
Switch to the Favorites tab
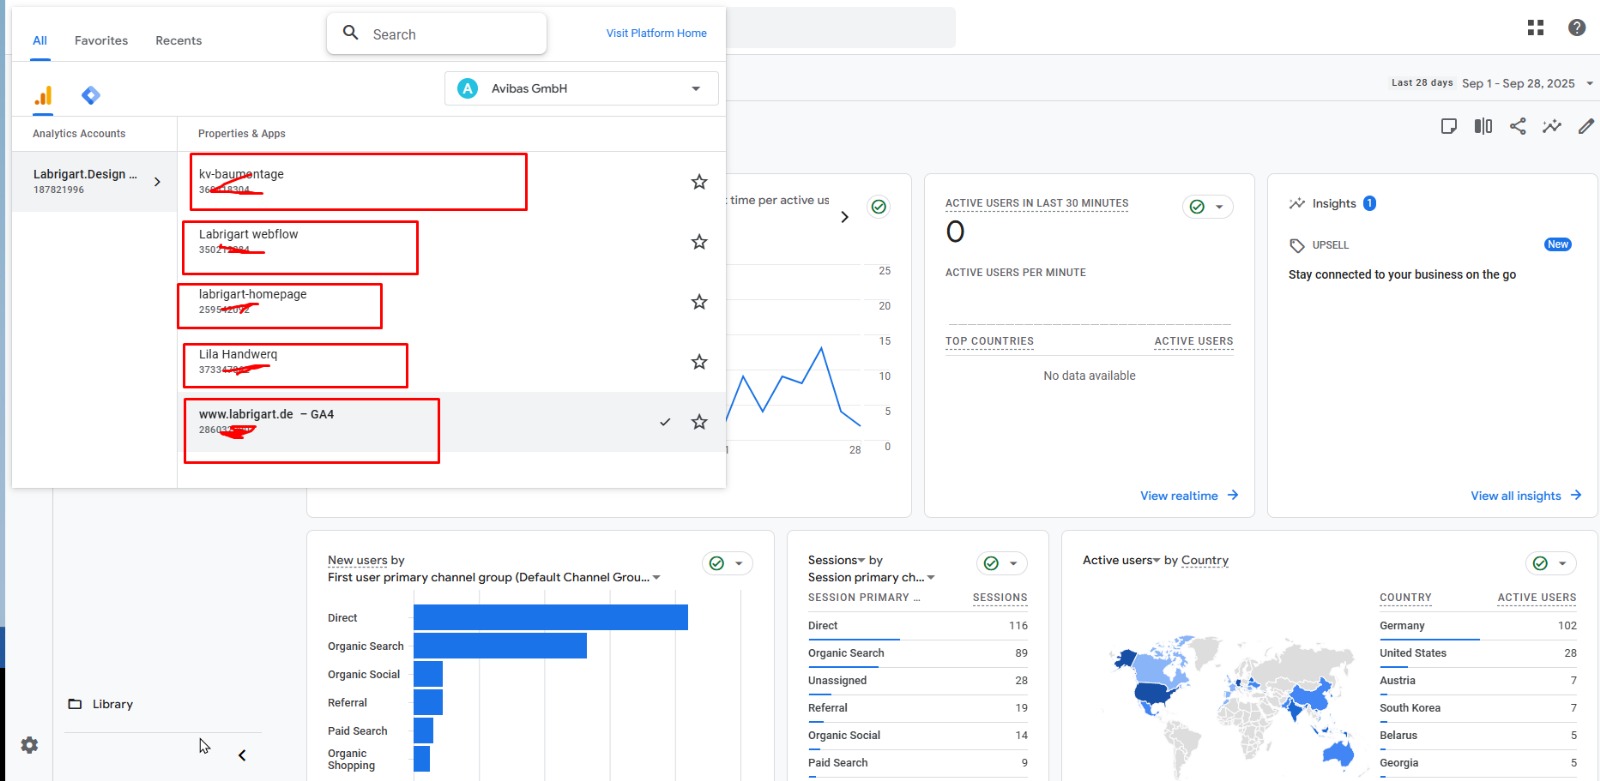(x=101, y=41)
